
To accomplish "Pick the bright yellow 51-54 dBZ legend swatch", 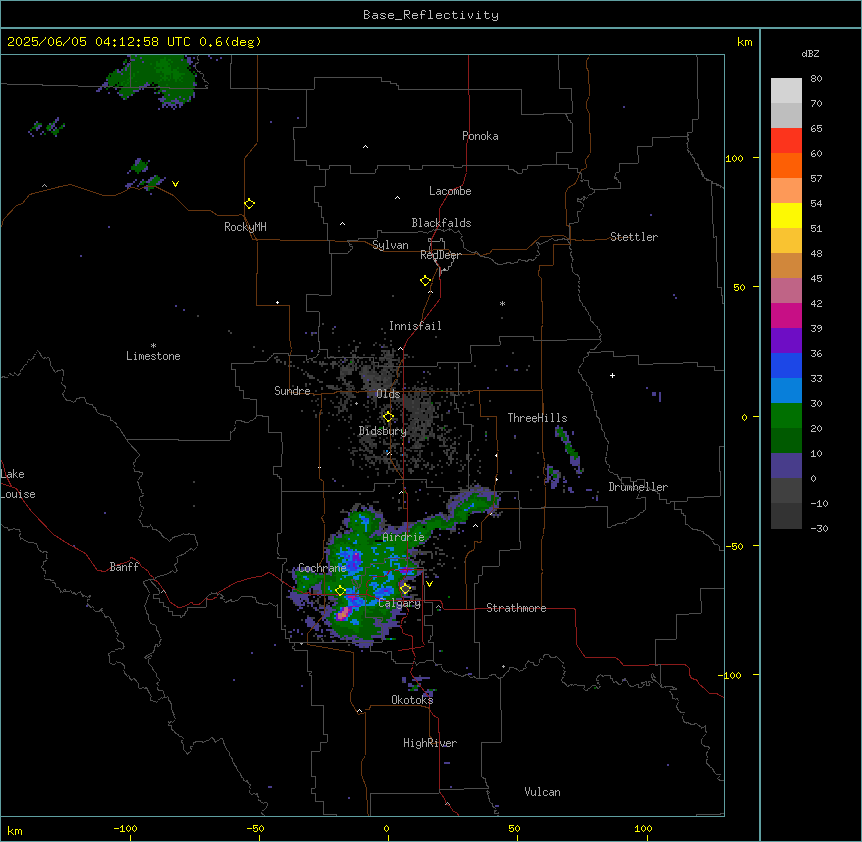I will (x=786, y=215).
